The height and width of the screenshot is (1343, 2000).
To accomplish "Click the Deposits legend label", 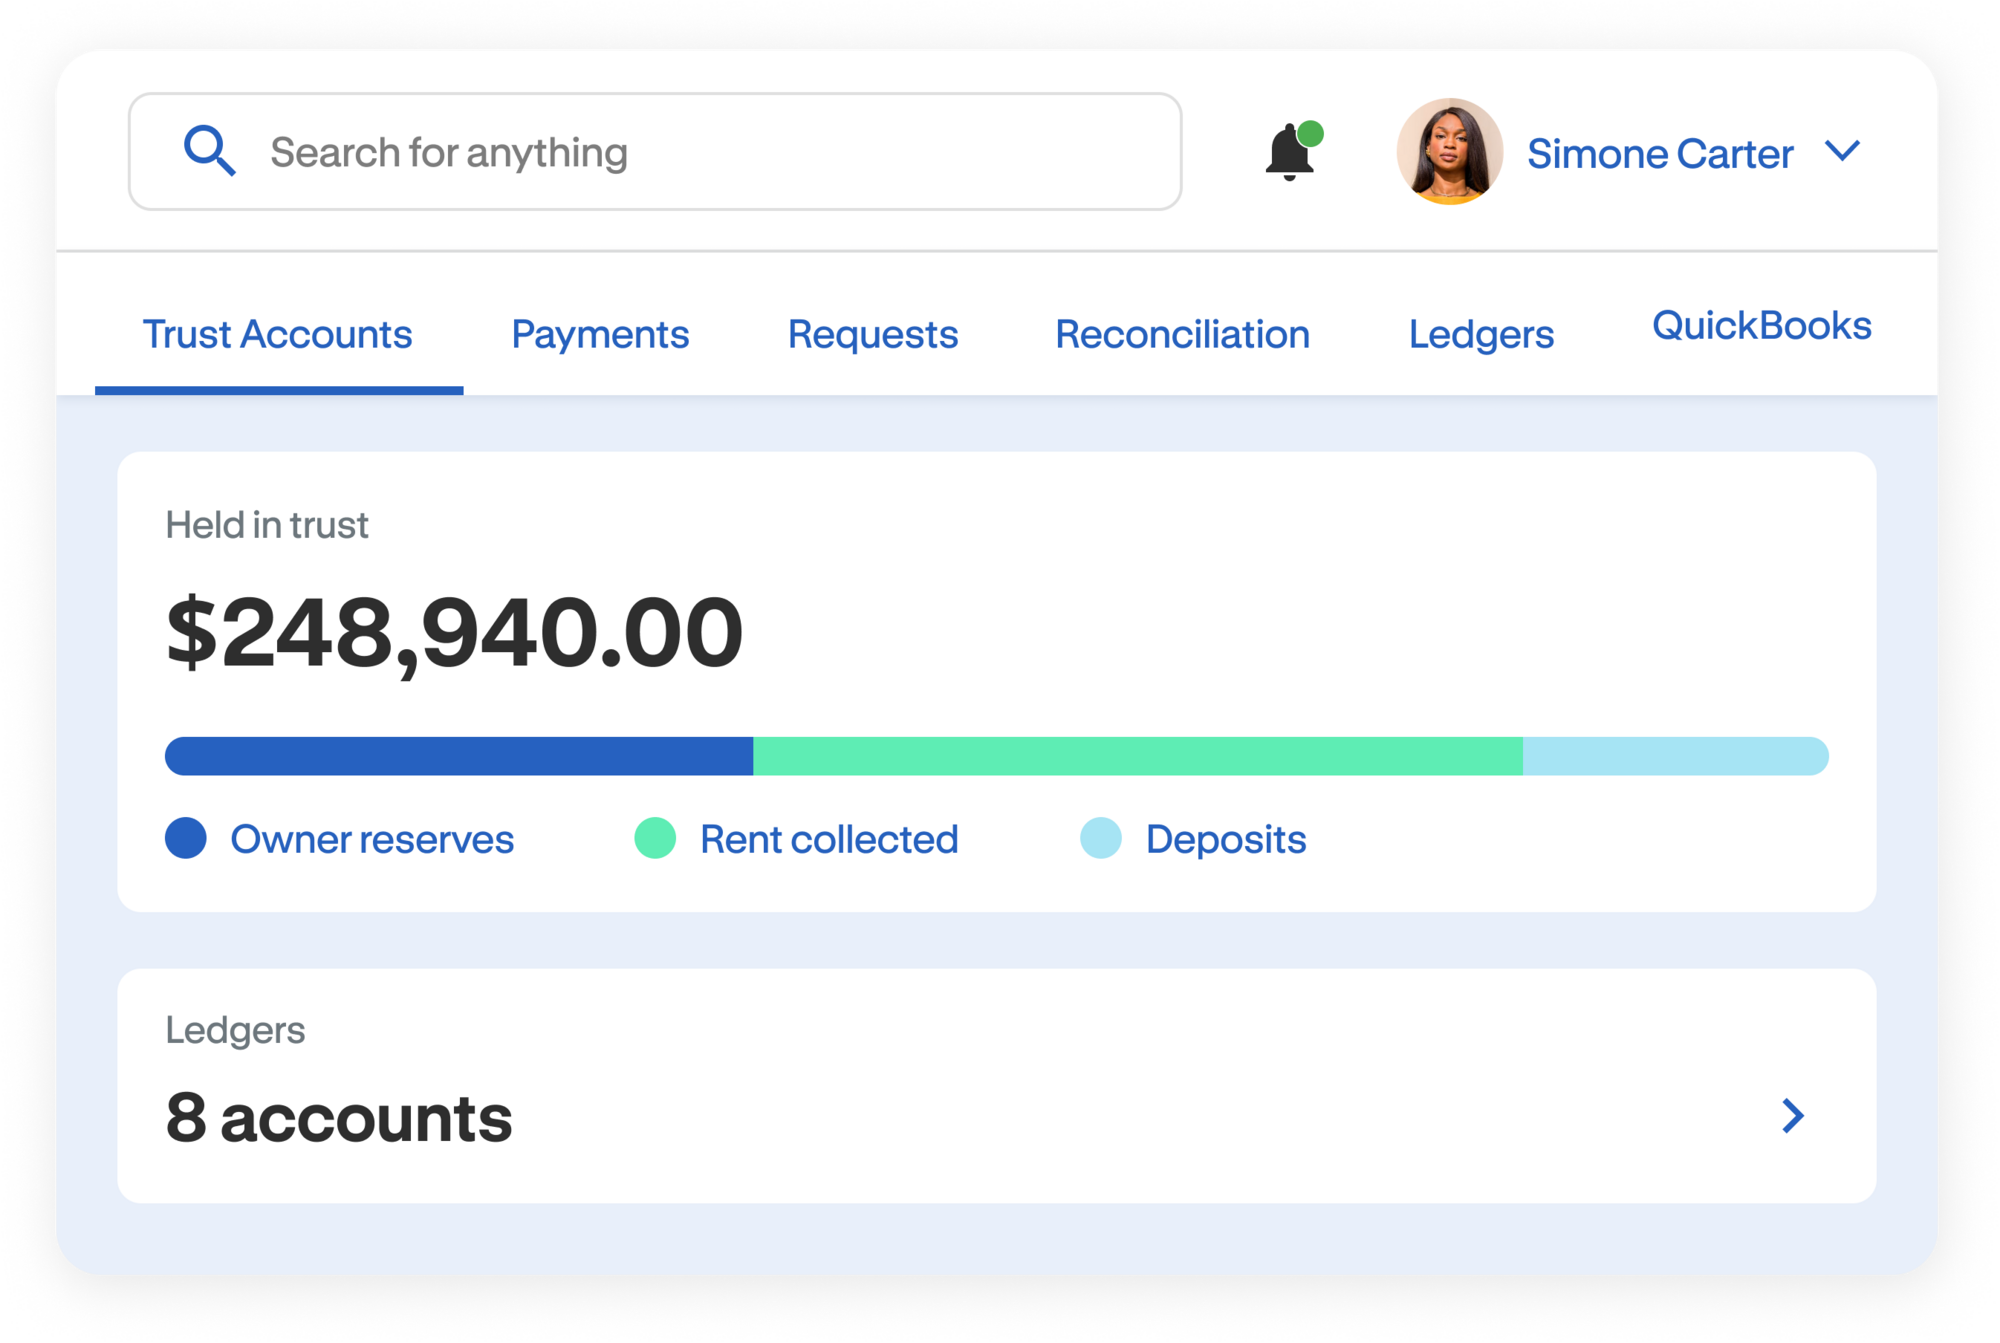I will (x=1226, y=840).
